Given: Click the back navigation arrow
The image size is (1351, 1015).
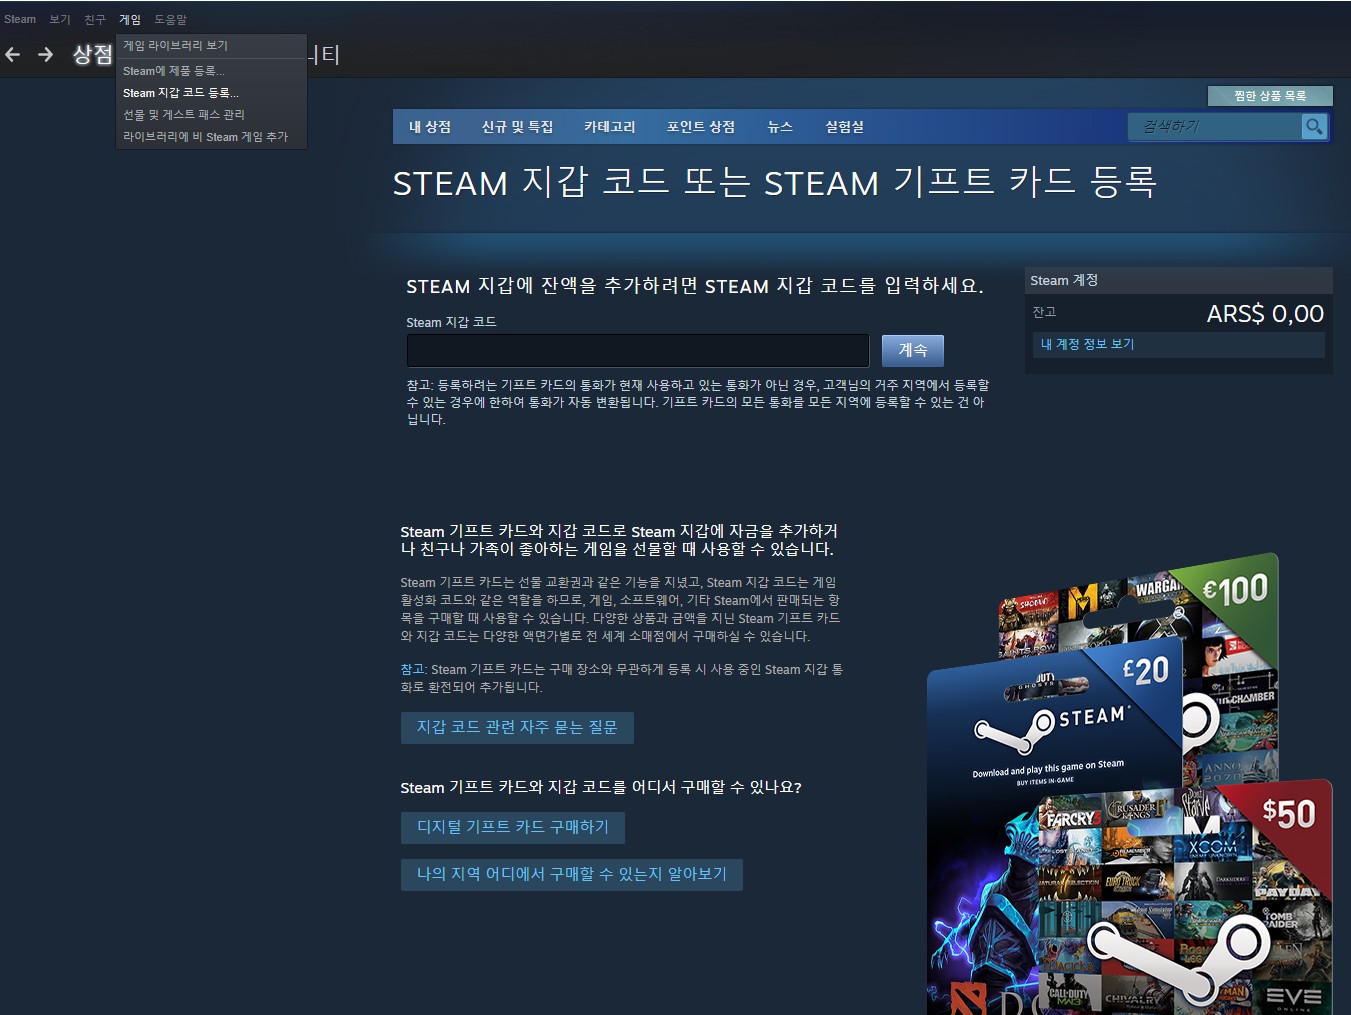Looking at the screenshot, I should (x=13, y=55).
